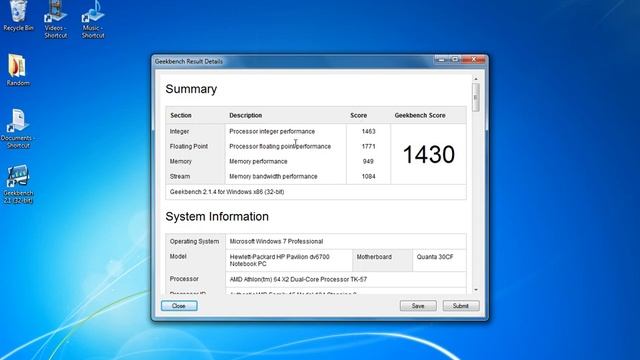The width and height of the screenshot is (640, 360).
Task: Click 'Memory performance' description text
Action: click(x=258, y=161)
